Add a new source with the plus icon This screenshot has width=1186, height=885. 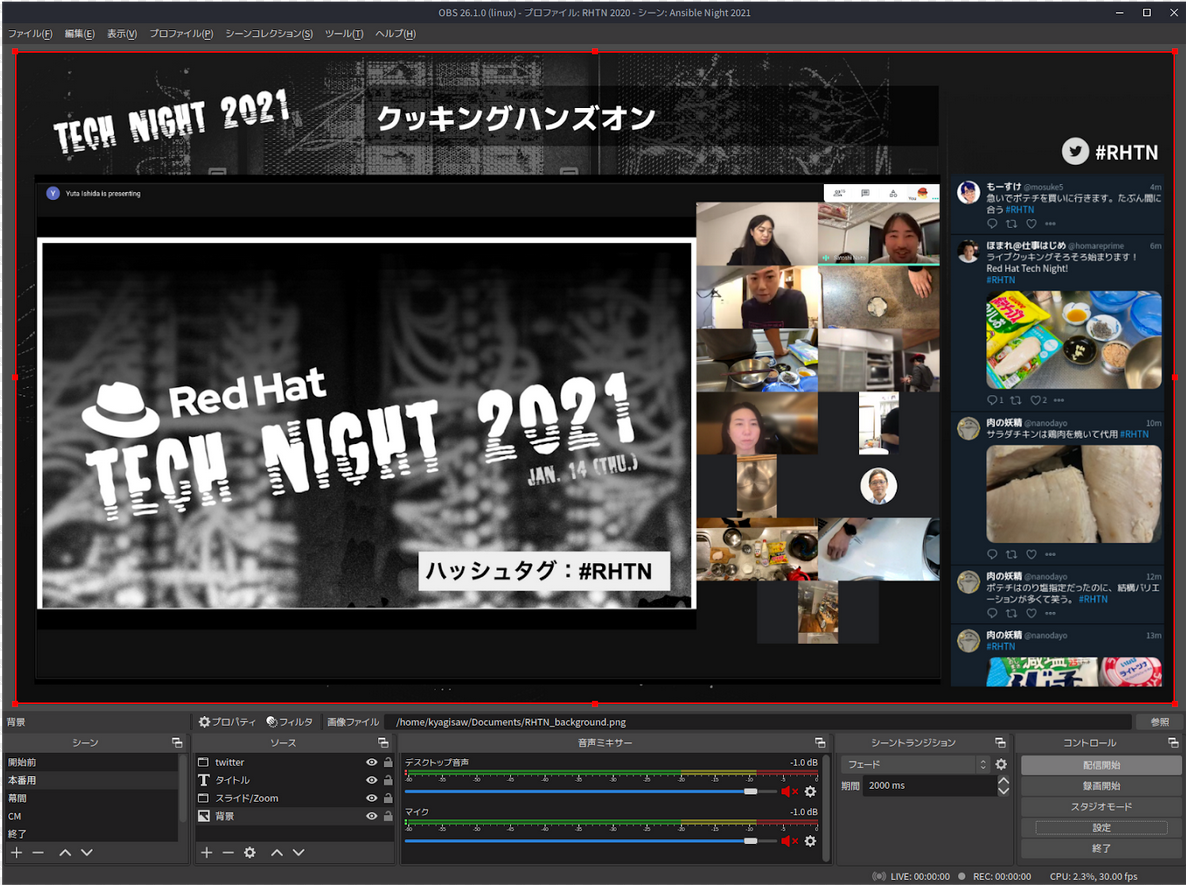click(206, 852)
